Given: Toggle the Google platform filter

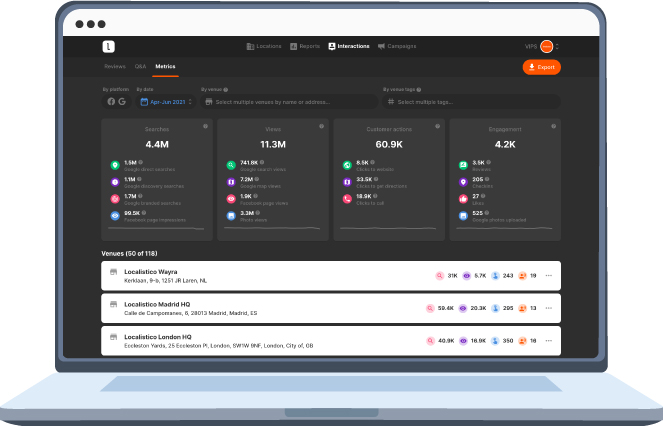Looking at the screenshot, I should pos(122,101).
